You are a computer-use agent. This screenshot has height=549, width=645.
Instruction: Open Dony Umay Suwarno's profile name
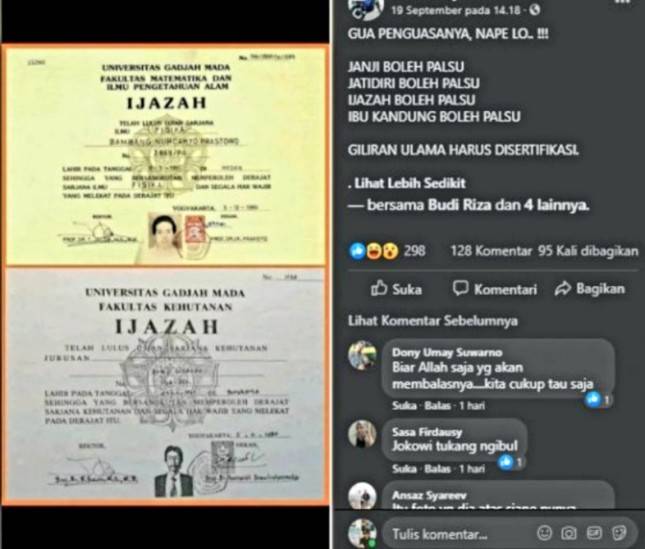447,352
